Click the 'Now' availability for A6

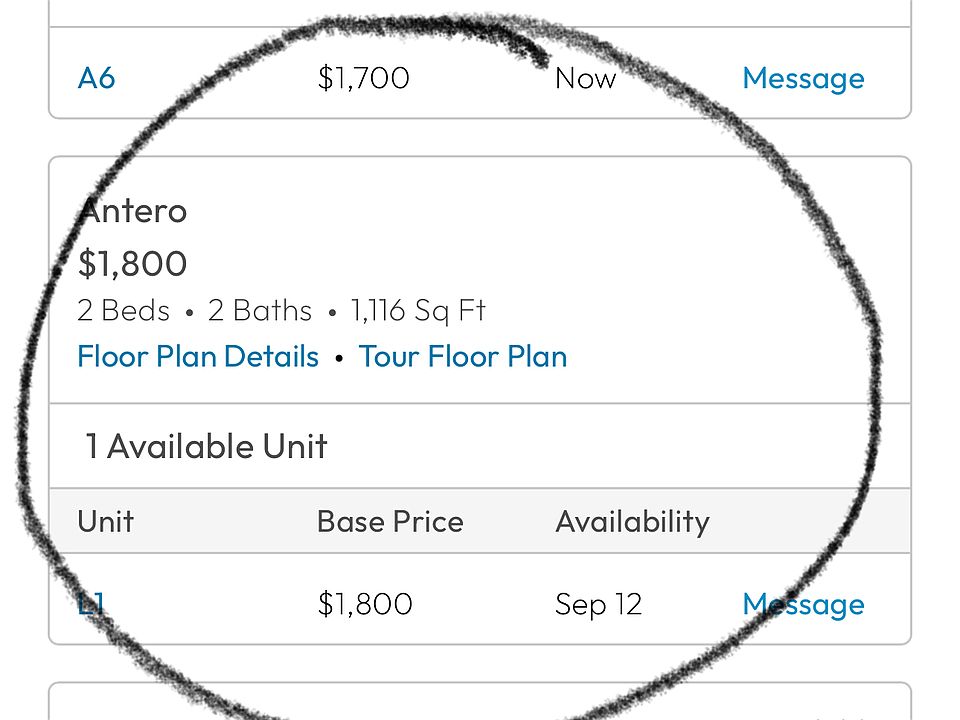point(585,78)
